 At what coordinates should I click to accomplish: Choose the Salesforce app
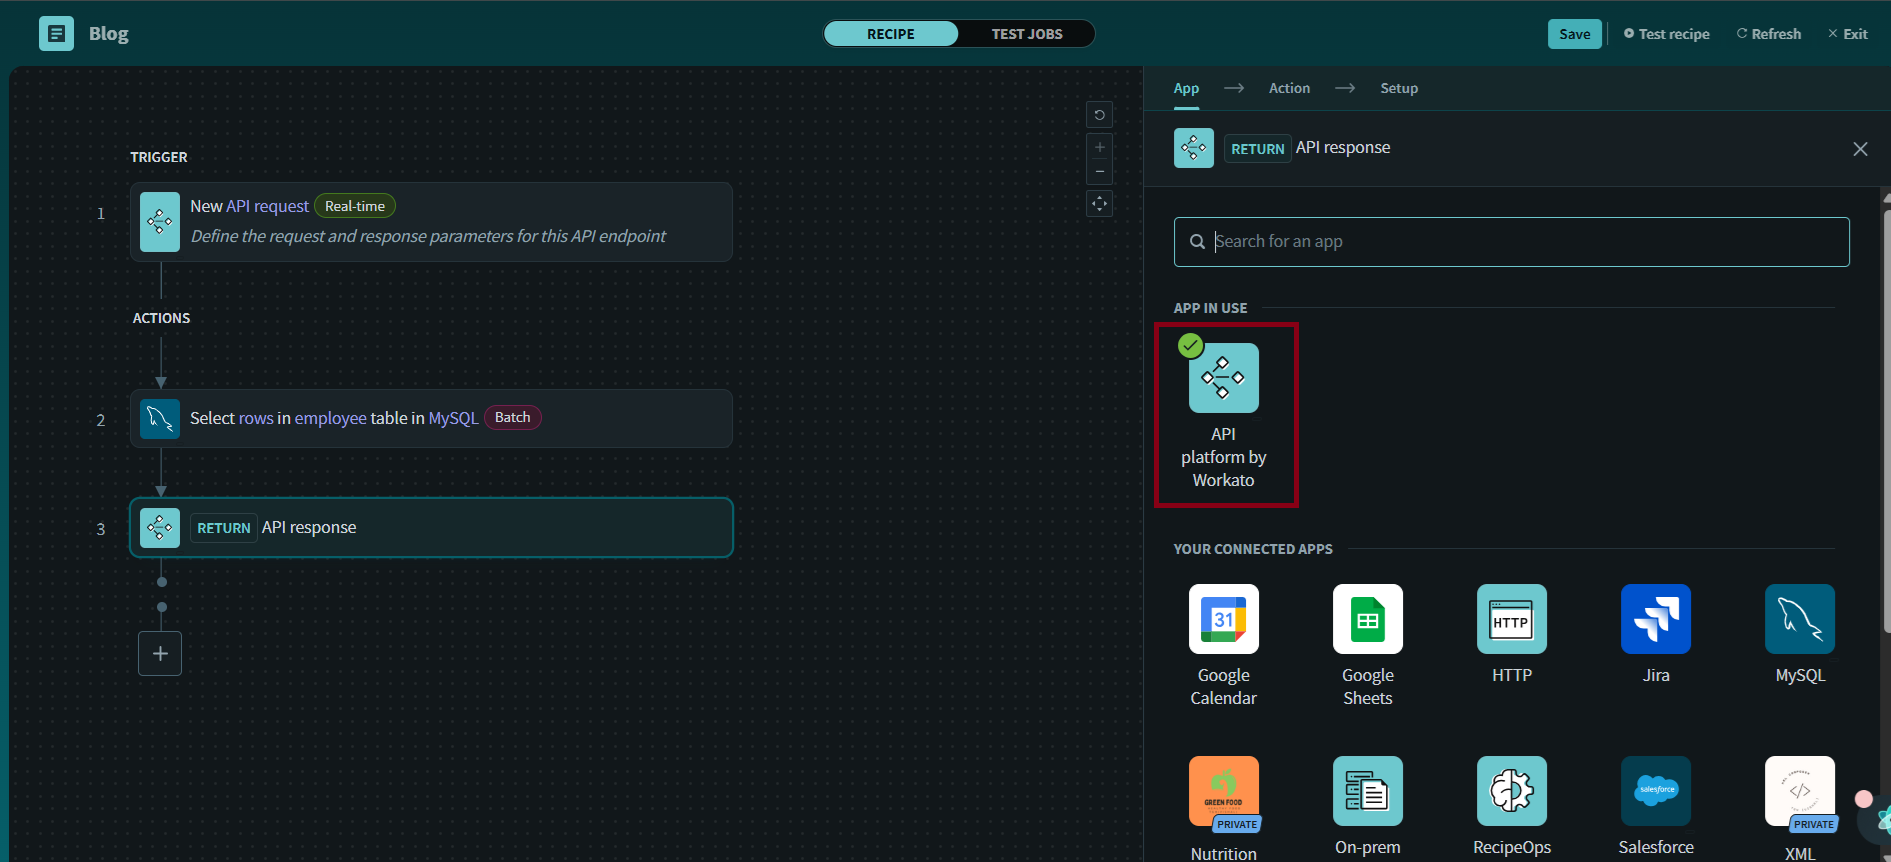point(1656,806)
